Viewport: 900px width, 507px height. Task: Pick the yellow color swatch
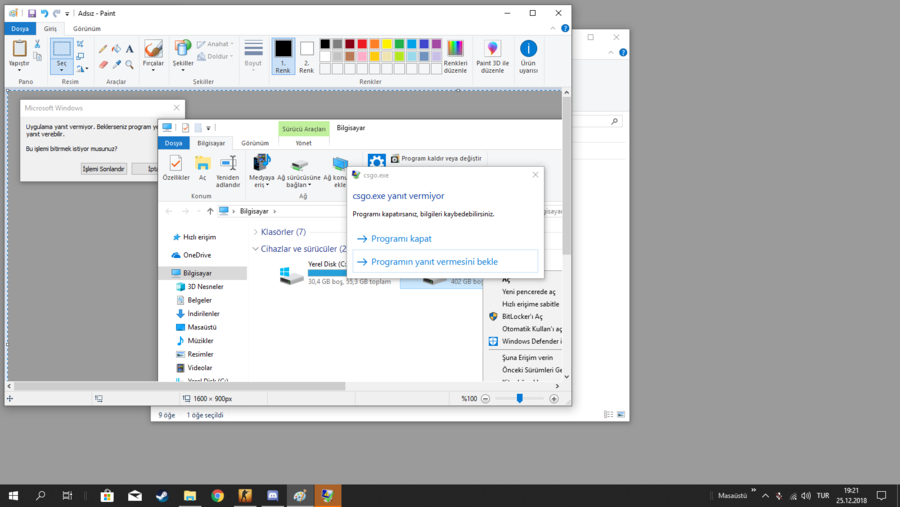387,44
